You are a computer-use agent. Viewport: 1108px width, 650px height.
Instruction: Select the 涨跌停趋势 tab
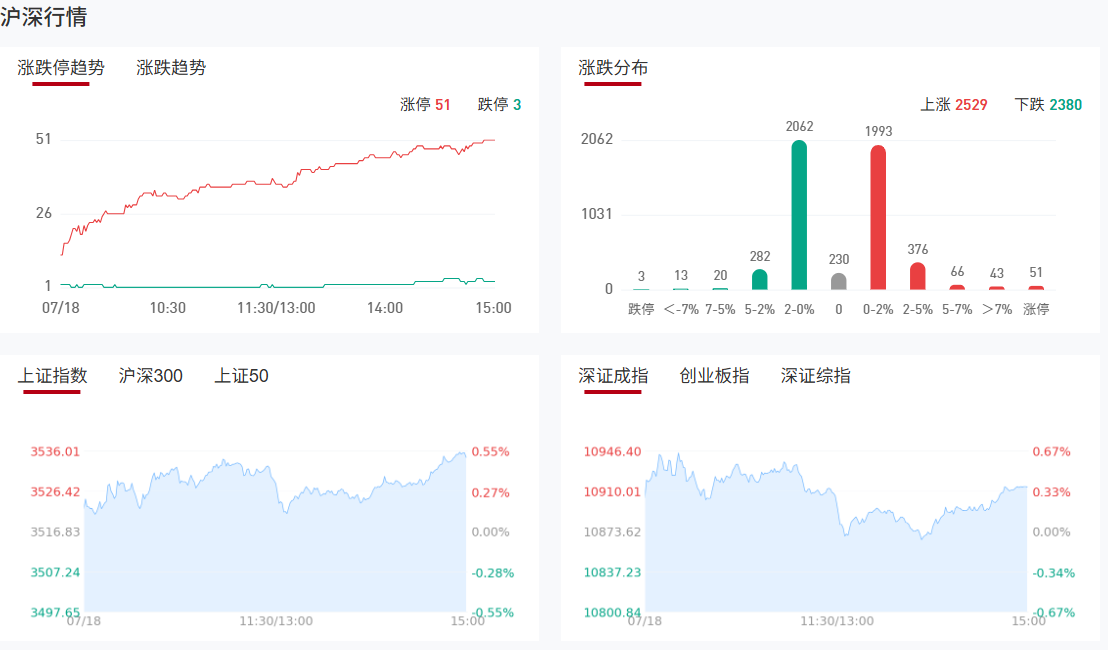61,68
